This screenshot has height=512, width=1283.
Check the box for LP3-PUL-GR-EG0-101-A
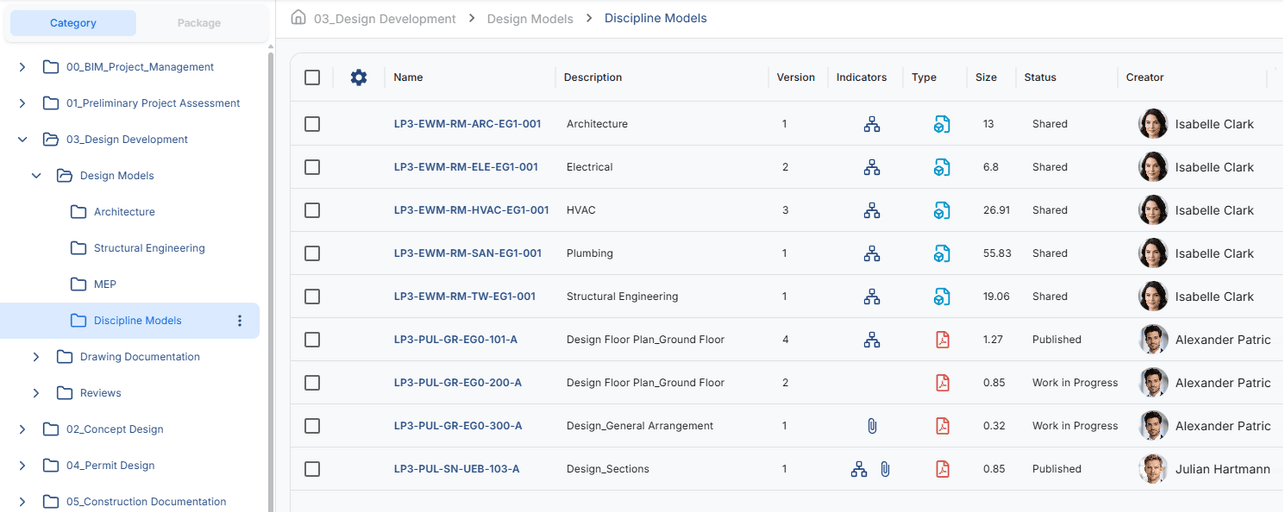(x=312, y=339)
